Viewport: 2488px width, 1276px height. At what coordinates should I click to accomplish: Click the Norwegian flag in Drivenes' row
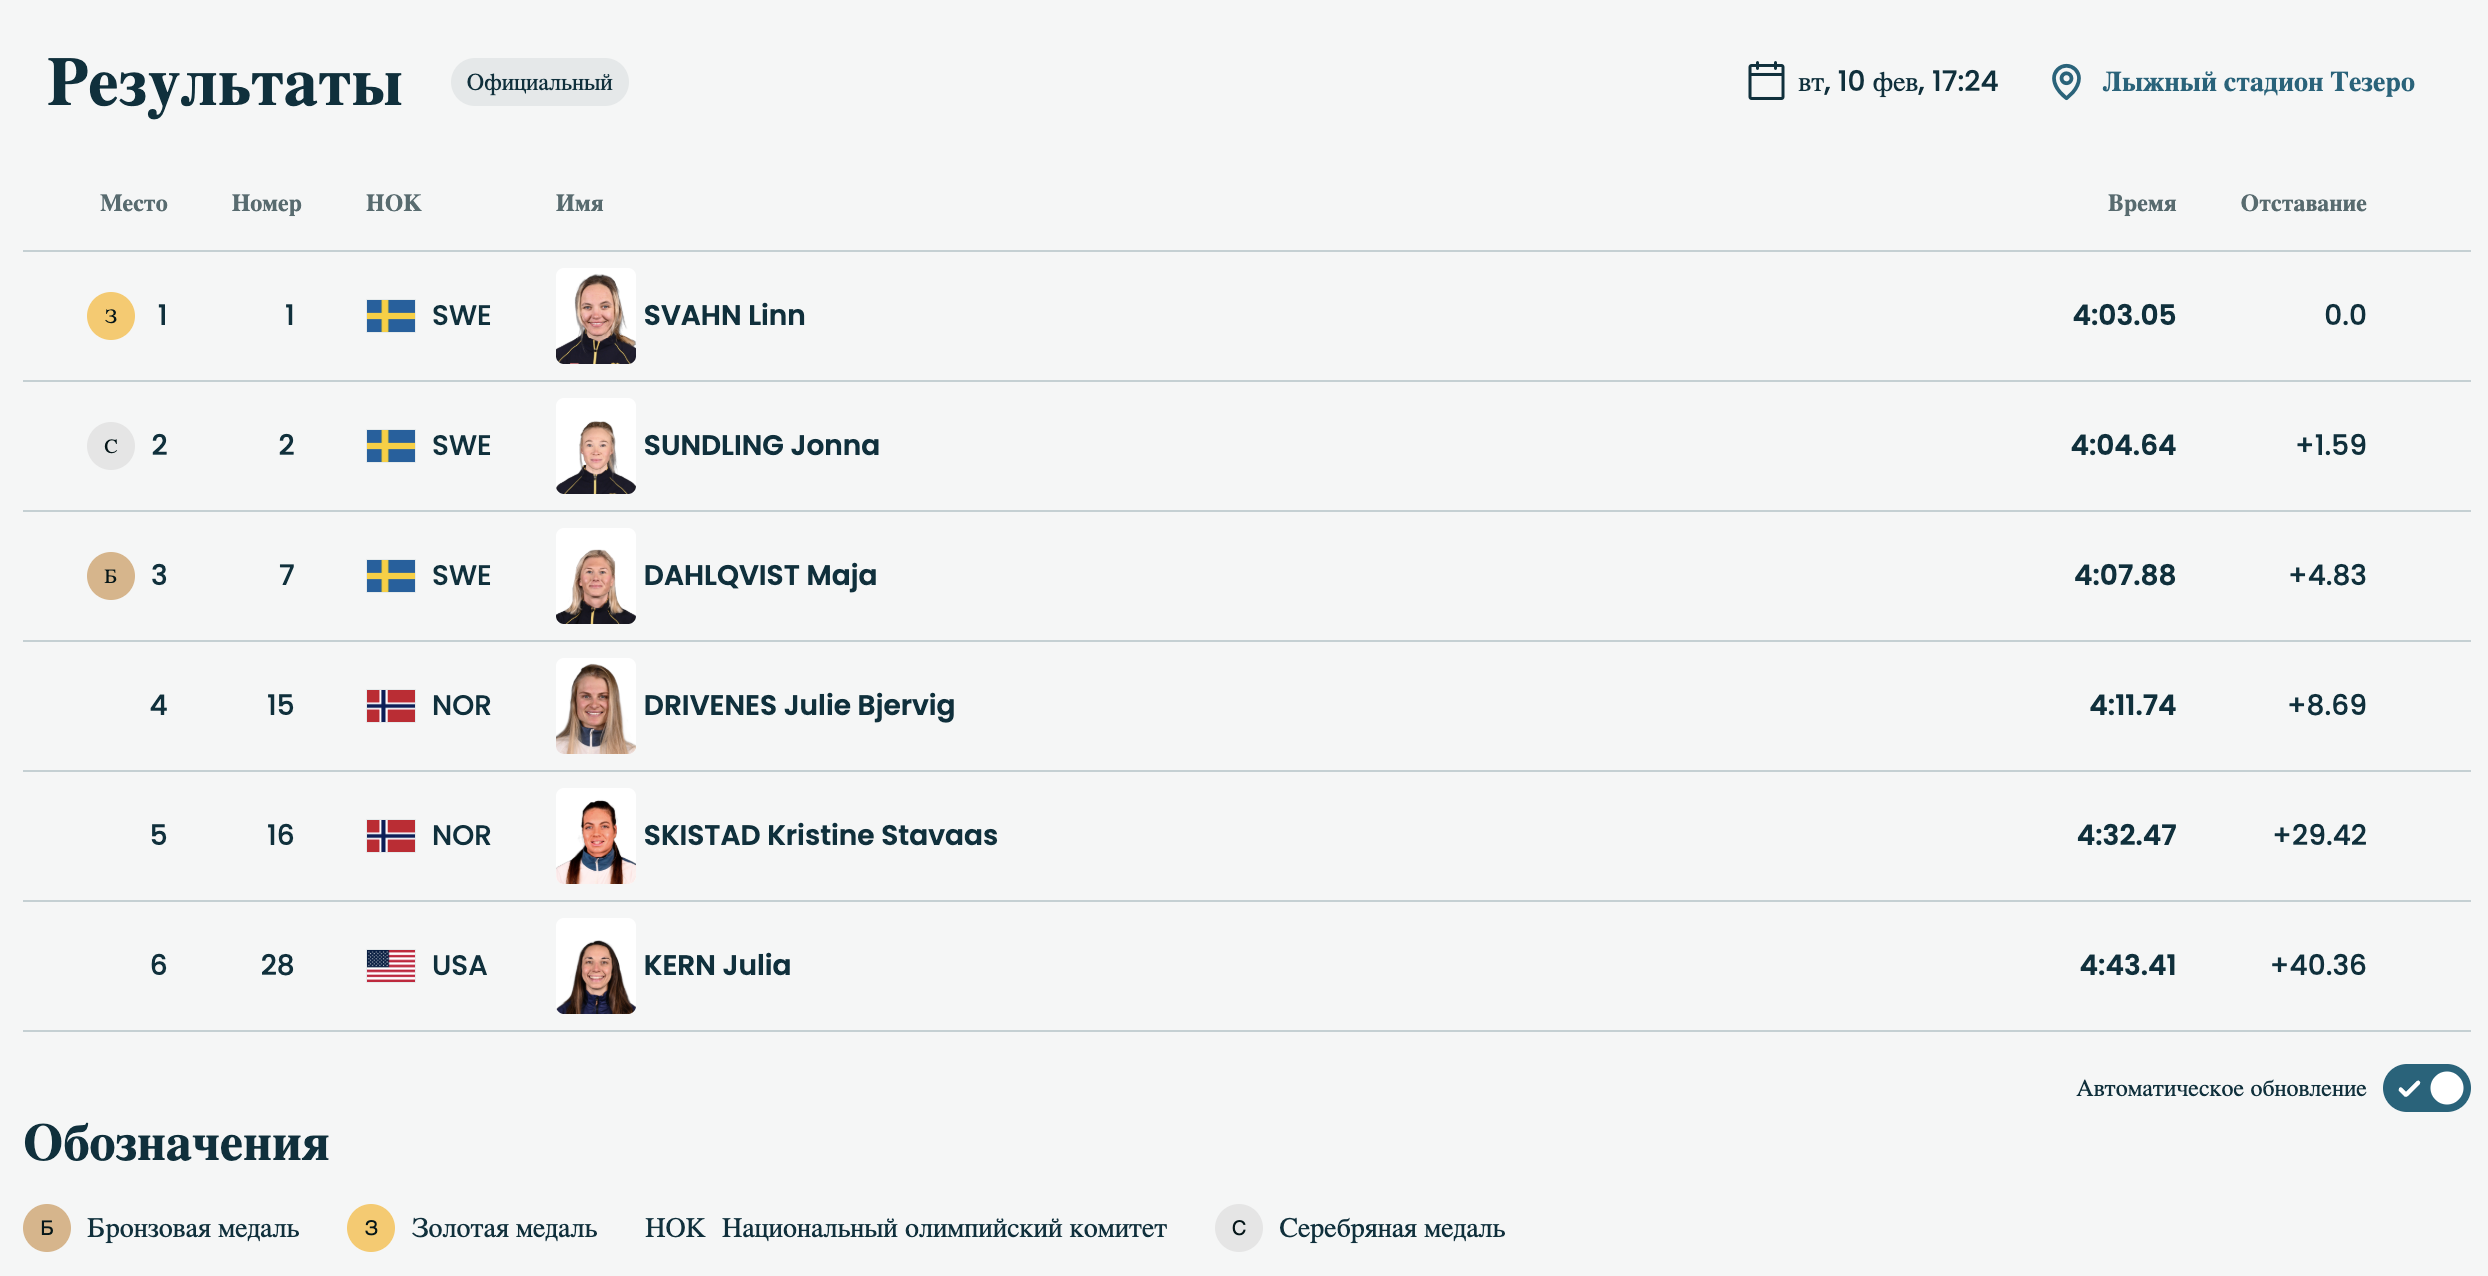(x=391, y=706)
